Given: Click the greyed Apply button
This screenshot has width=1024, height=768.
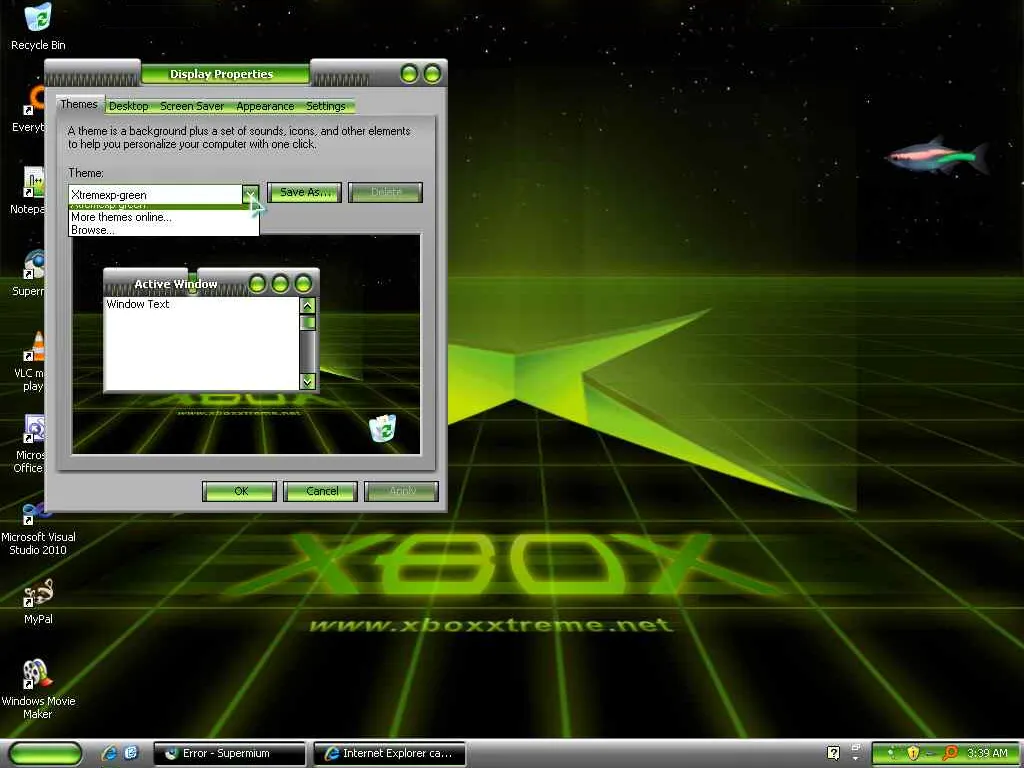Looking at the screenshot, I should click(x=402, y=491).
